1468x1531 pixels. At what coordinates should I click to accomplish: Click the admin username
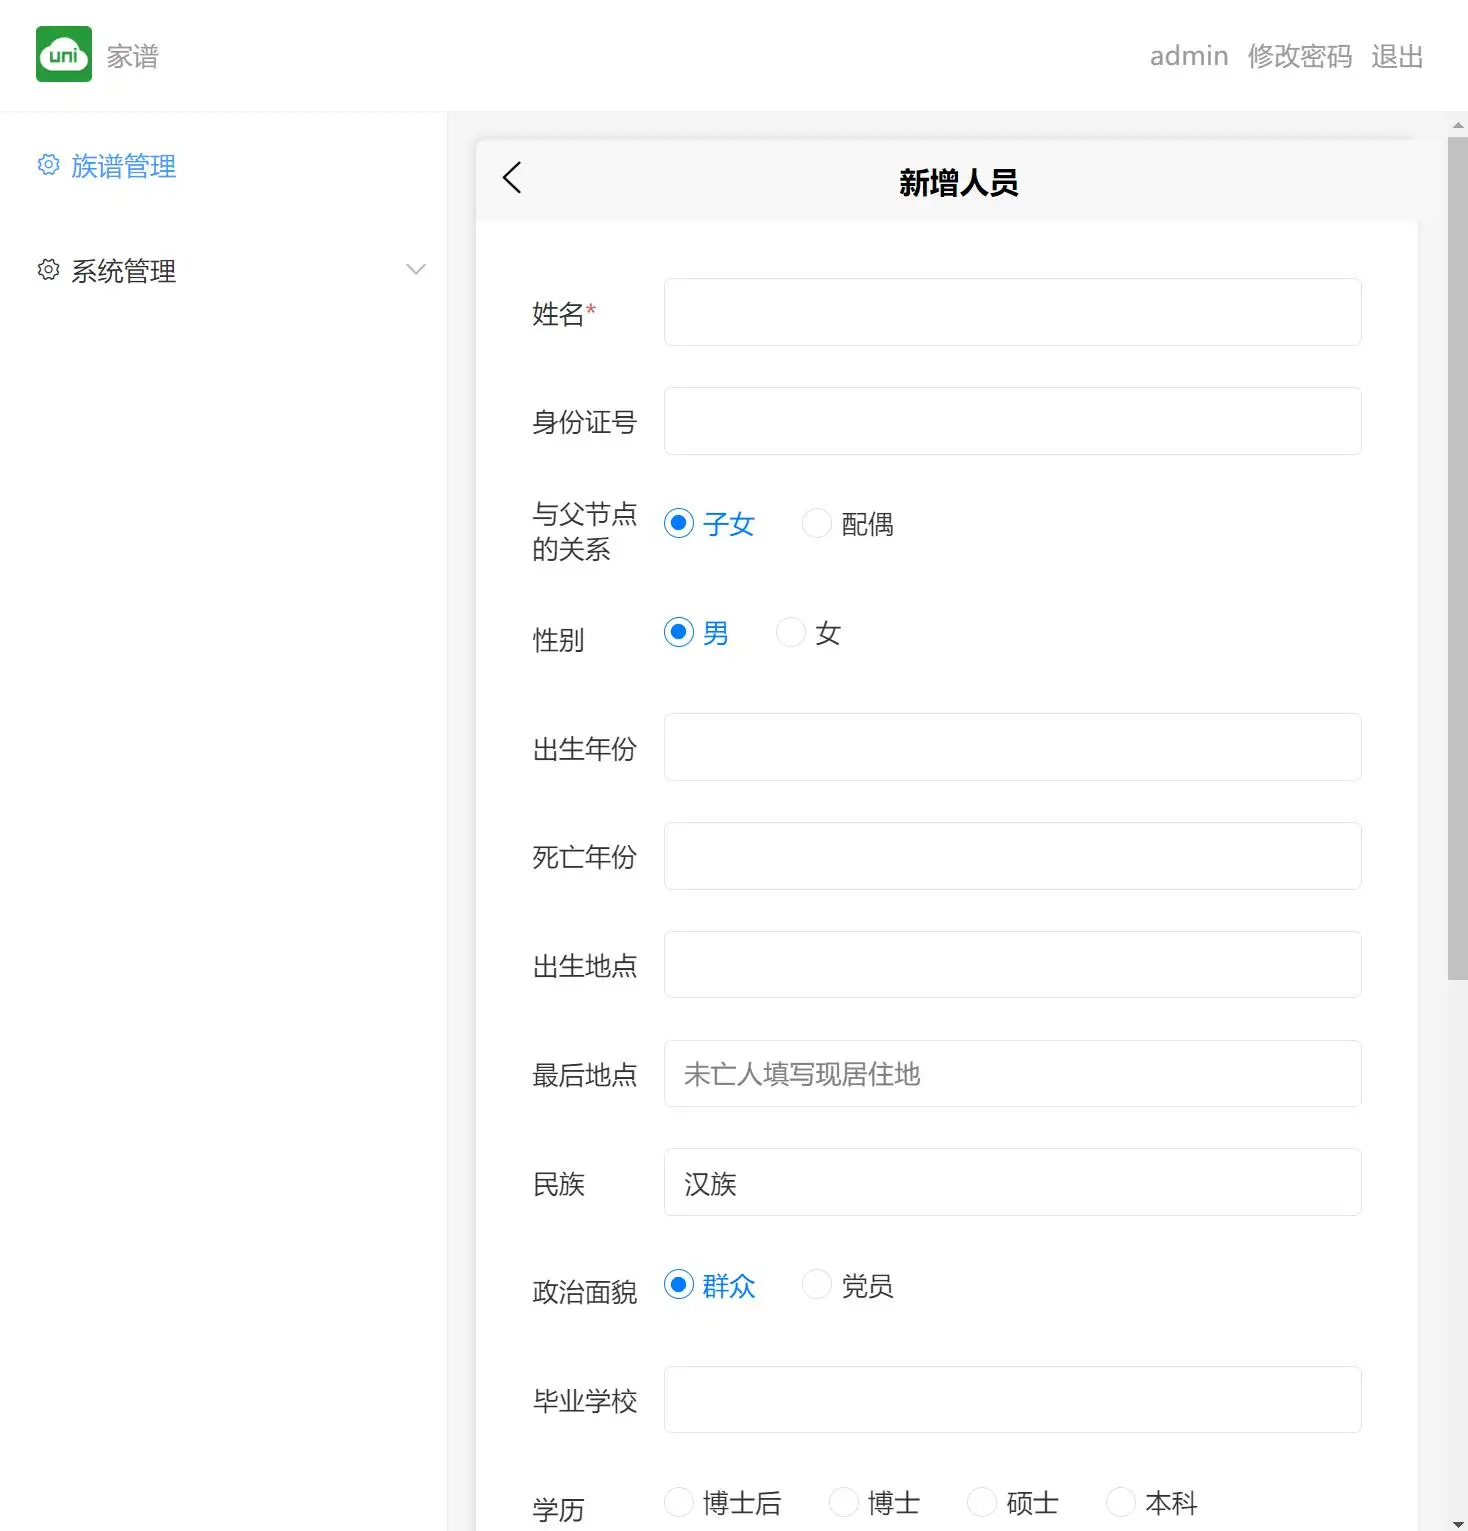click(1188, 56)
